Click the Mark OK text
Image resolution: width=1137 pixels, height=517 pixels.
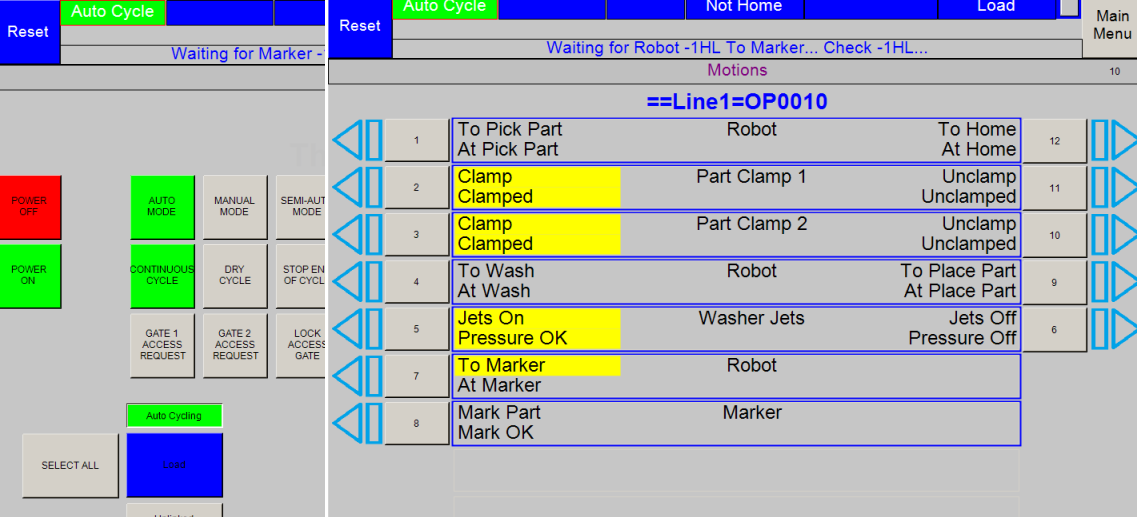[495, 433]
